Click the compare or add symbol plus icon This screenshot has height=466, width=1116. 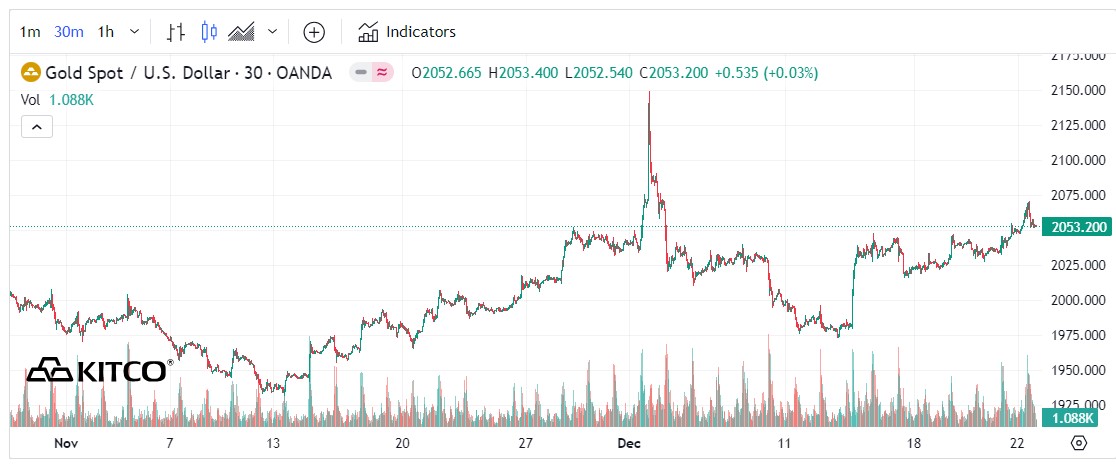coord(314,32)
